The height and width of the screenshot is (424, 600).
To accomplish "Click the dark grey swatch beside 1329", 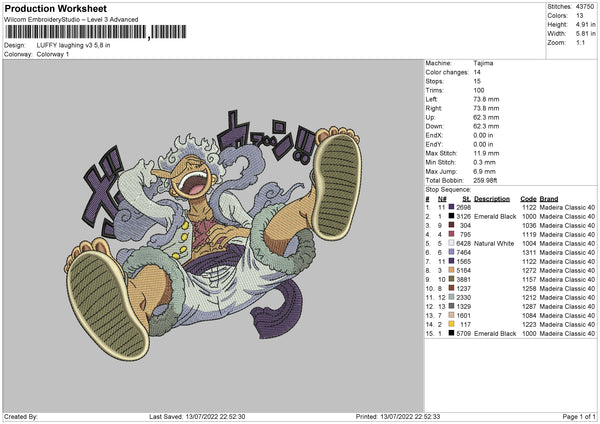I will (x=451, y=306).
